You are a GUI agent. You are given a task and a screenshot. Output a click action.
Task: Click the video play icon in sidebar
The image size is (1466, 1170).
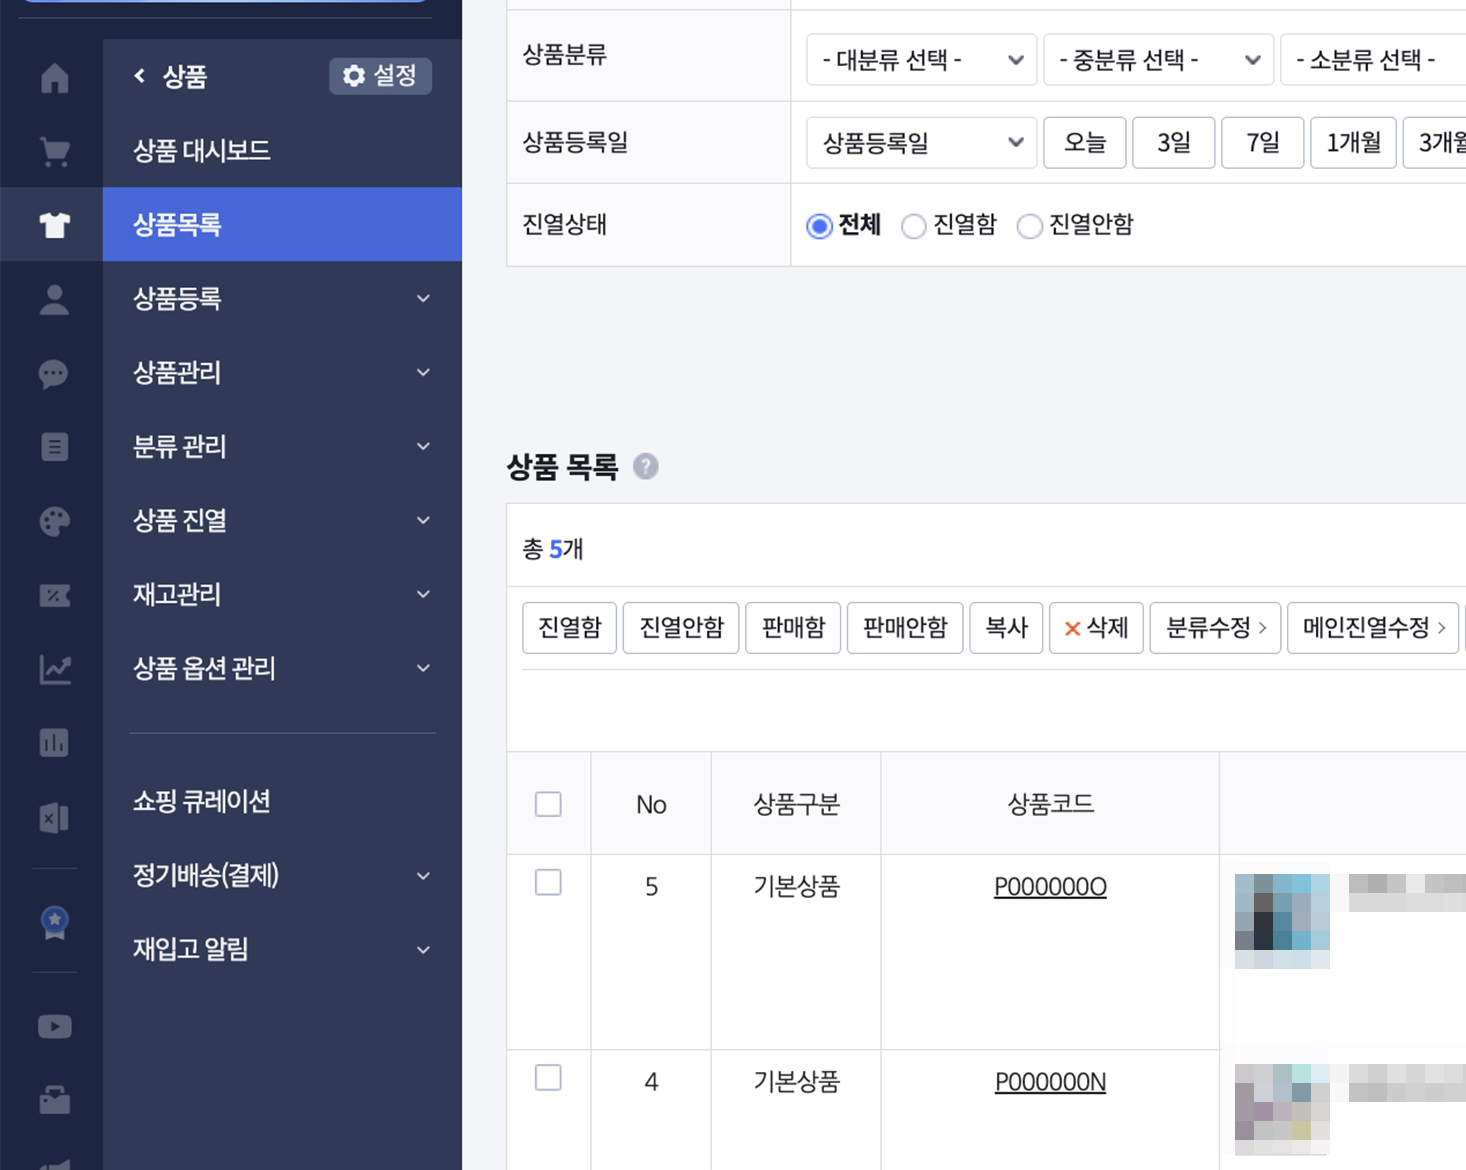pyautogui.click(x=54, y=1027)
